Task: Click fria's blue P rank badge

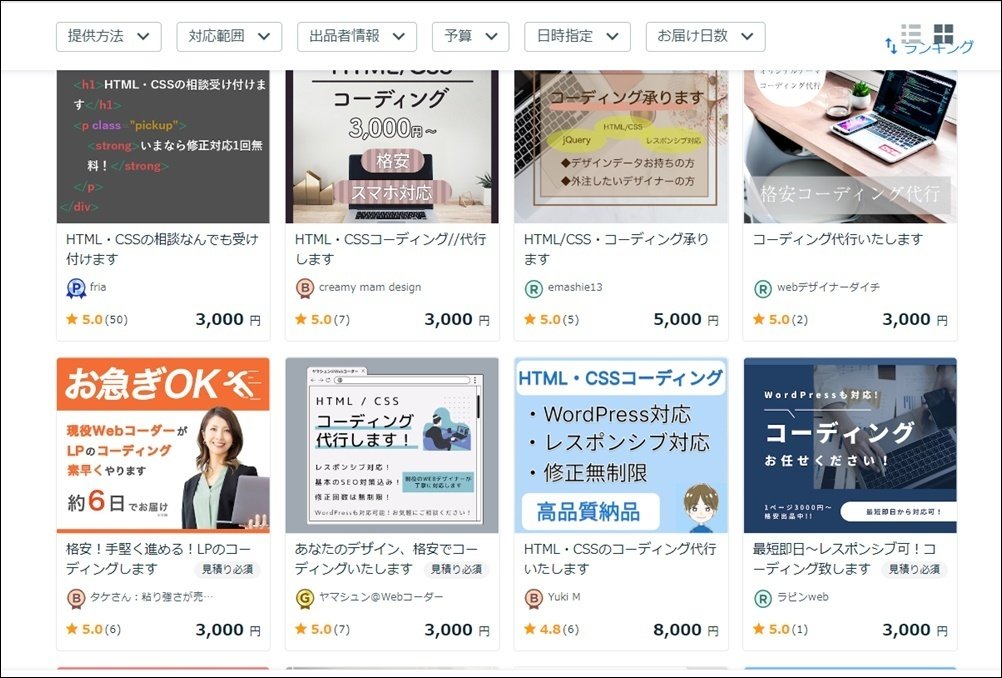Action: [x=76, y=289]
